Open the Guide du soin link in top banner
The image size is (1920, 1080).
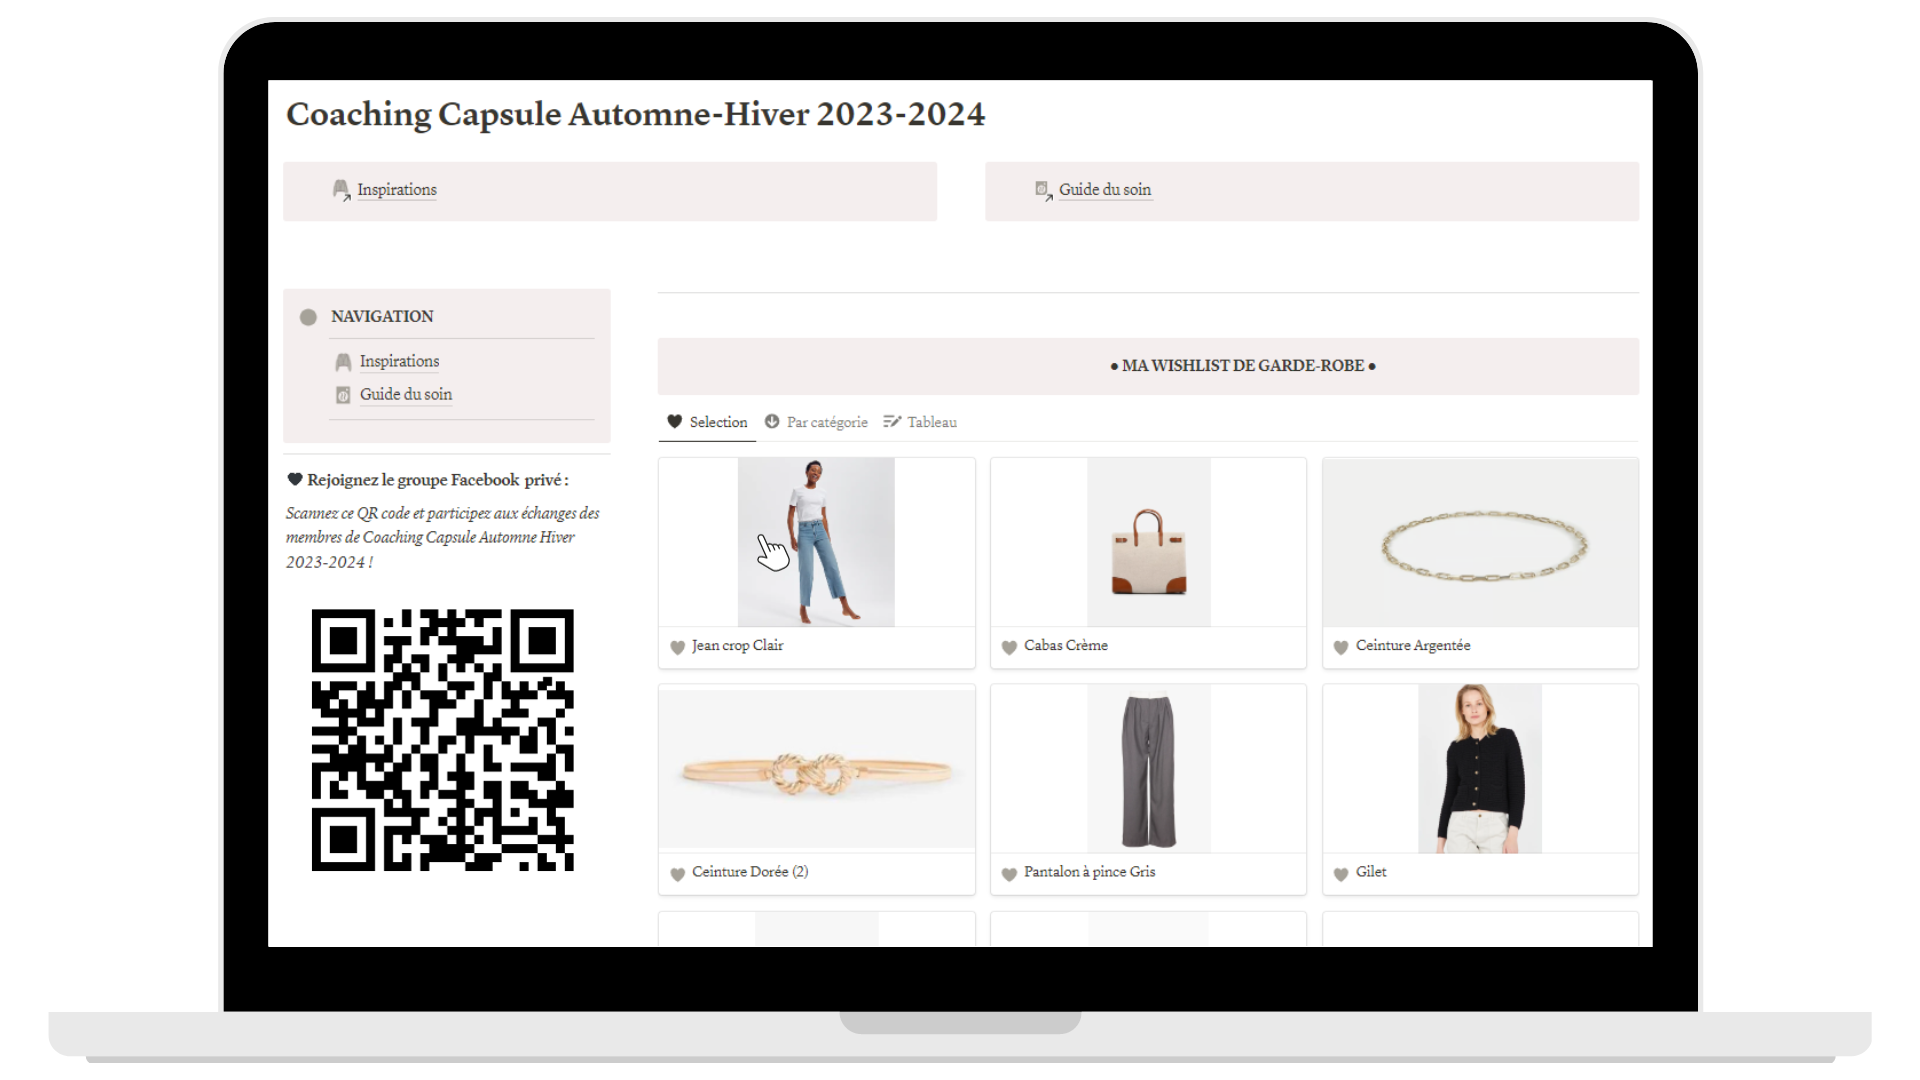pos(1105,189)
